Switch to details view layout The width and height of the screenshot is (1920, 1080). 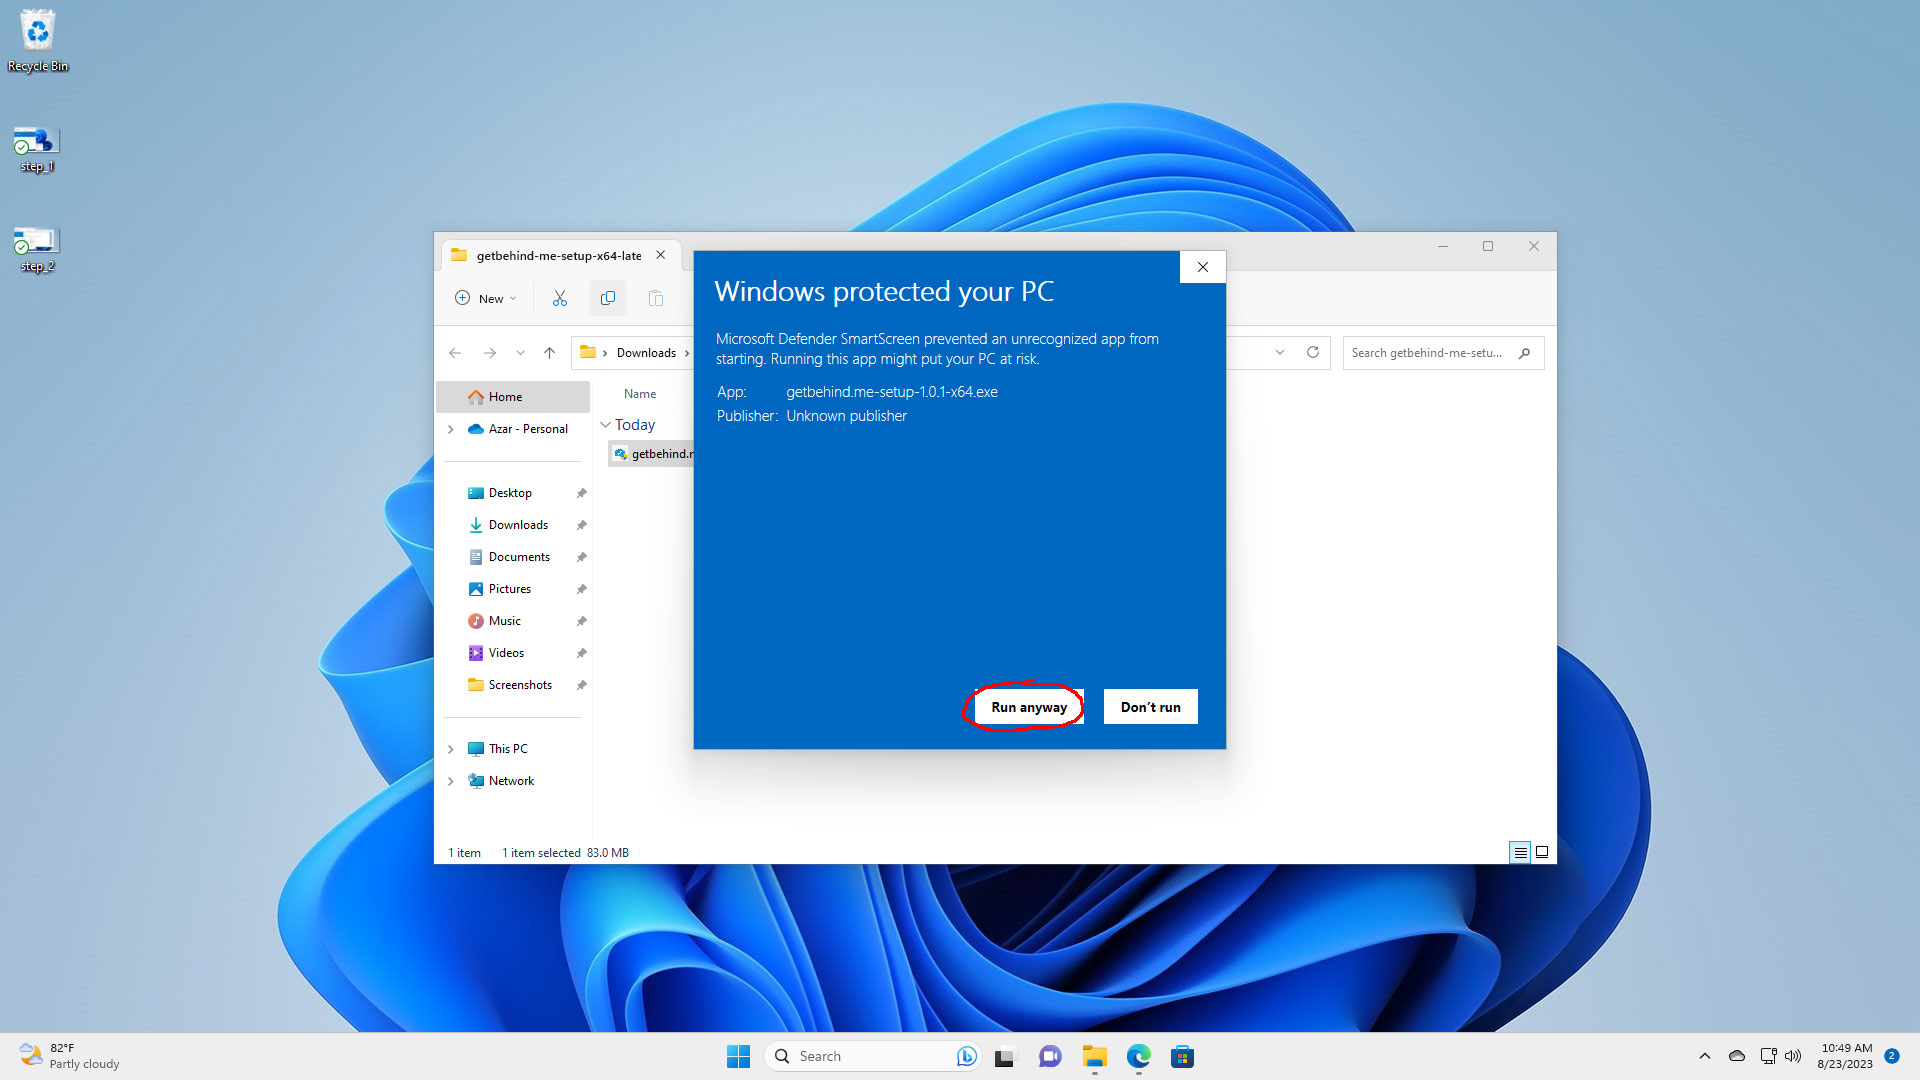(x=1520, y=852)
